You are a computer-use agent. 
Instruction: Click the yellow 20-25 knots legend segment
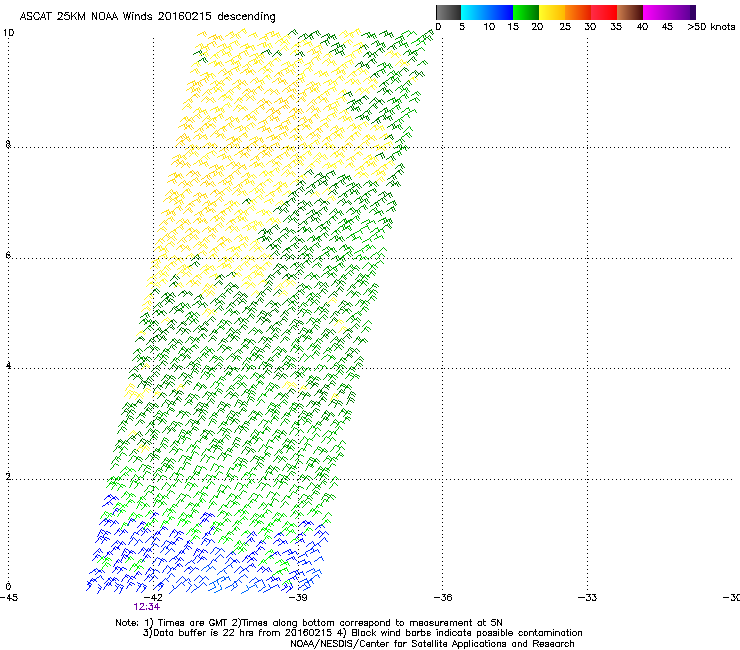tap(552, 12)
